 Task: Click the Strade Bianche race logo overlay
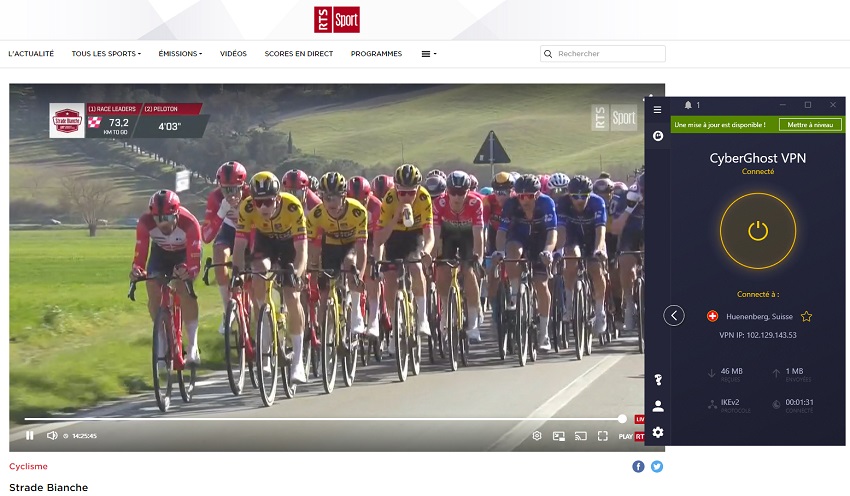[67, 120]
